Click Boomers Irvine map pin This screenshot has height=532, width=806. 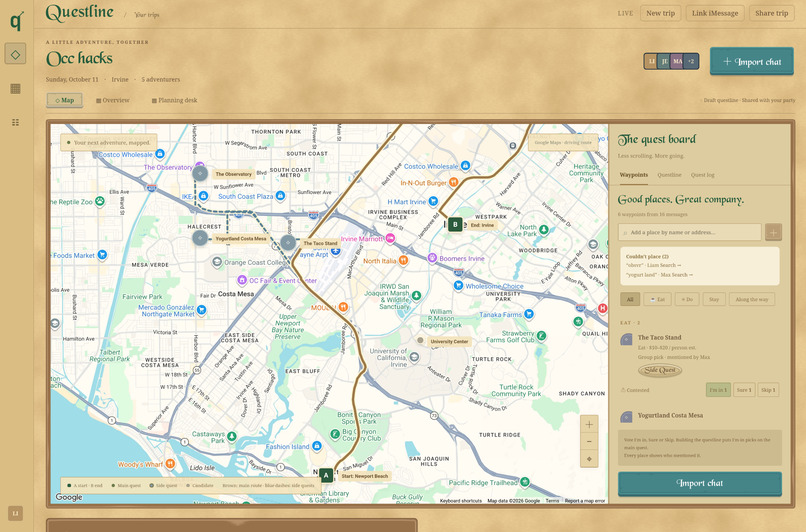coord(432,258)
